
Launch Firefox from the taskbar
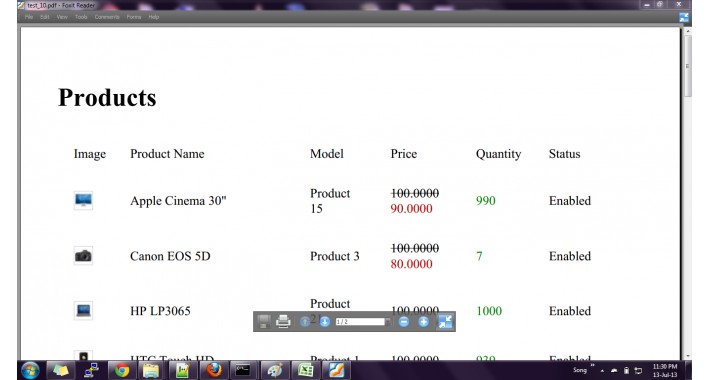tap(214, 370)
